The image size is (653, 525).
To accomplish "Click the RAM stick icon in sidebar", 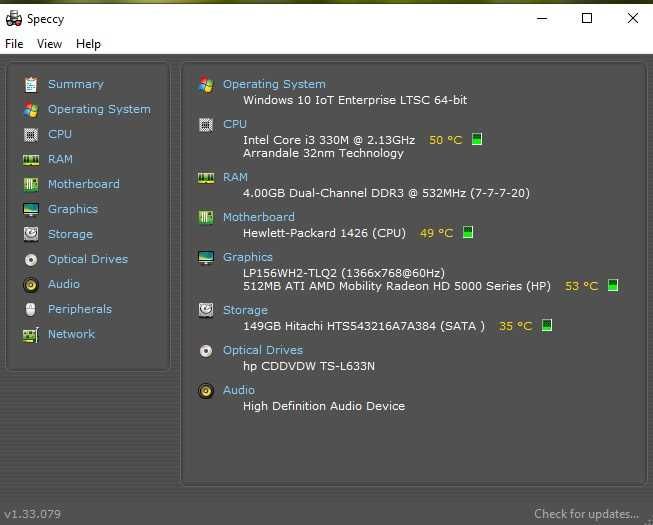I will [x=31, y=159].
